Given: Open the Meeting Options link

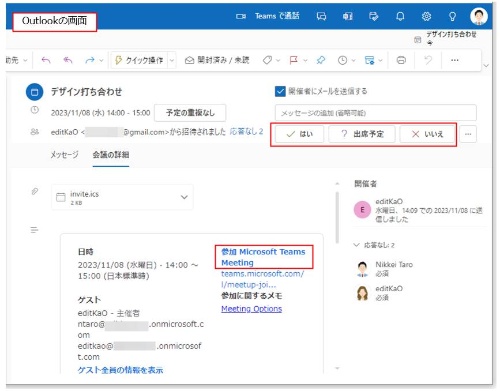Looking at the screenshot, I should coord(252,309).
